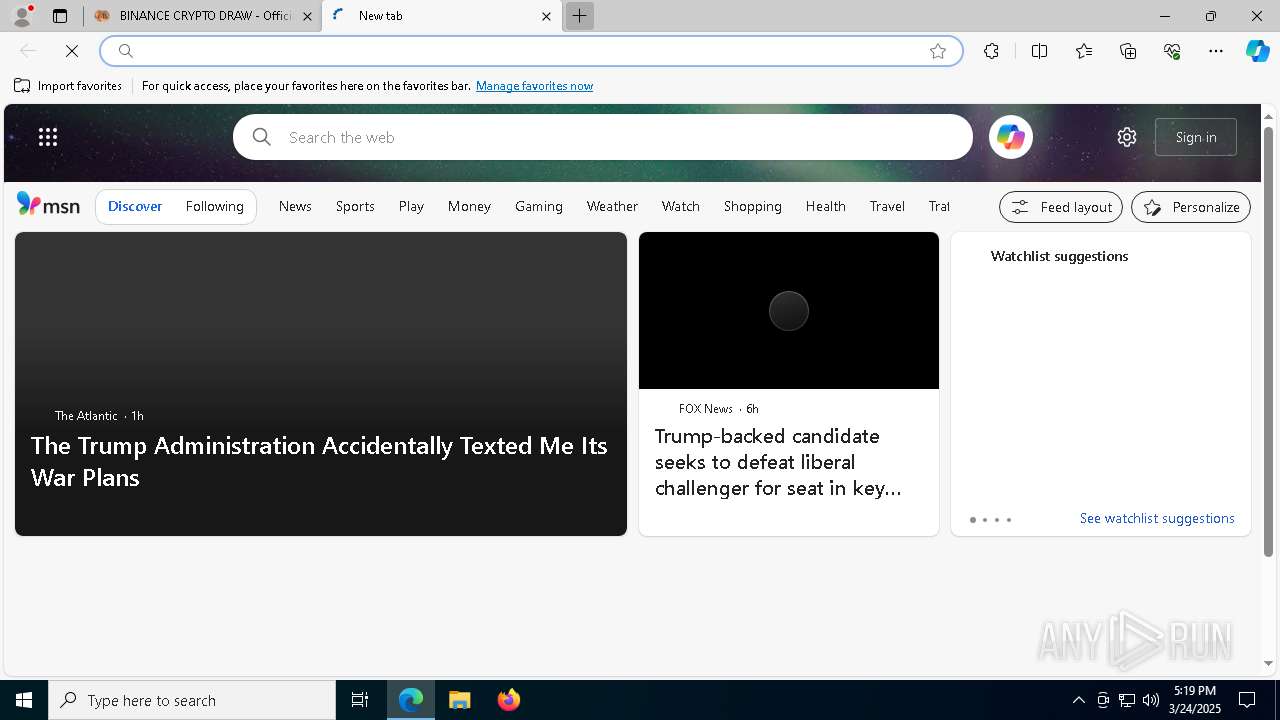Stop loading the page
Viewport: 1280px width, 720px height.
point(72,51)
